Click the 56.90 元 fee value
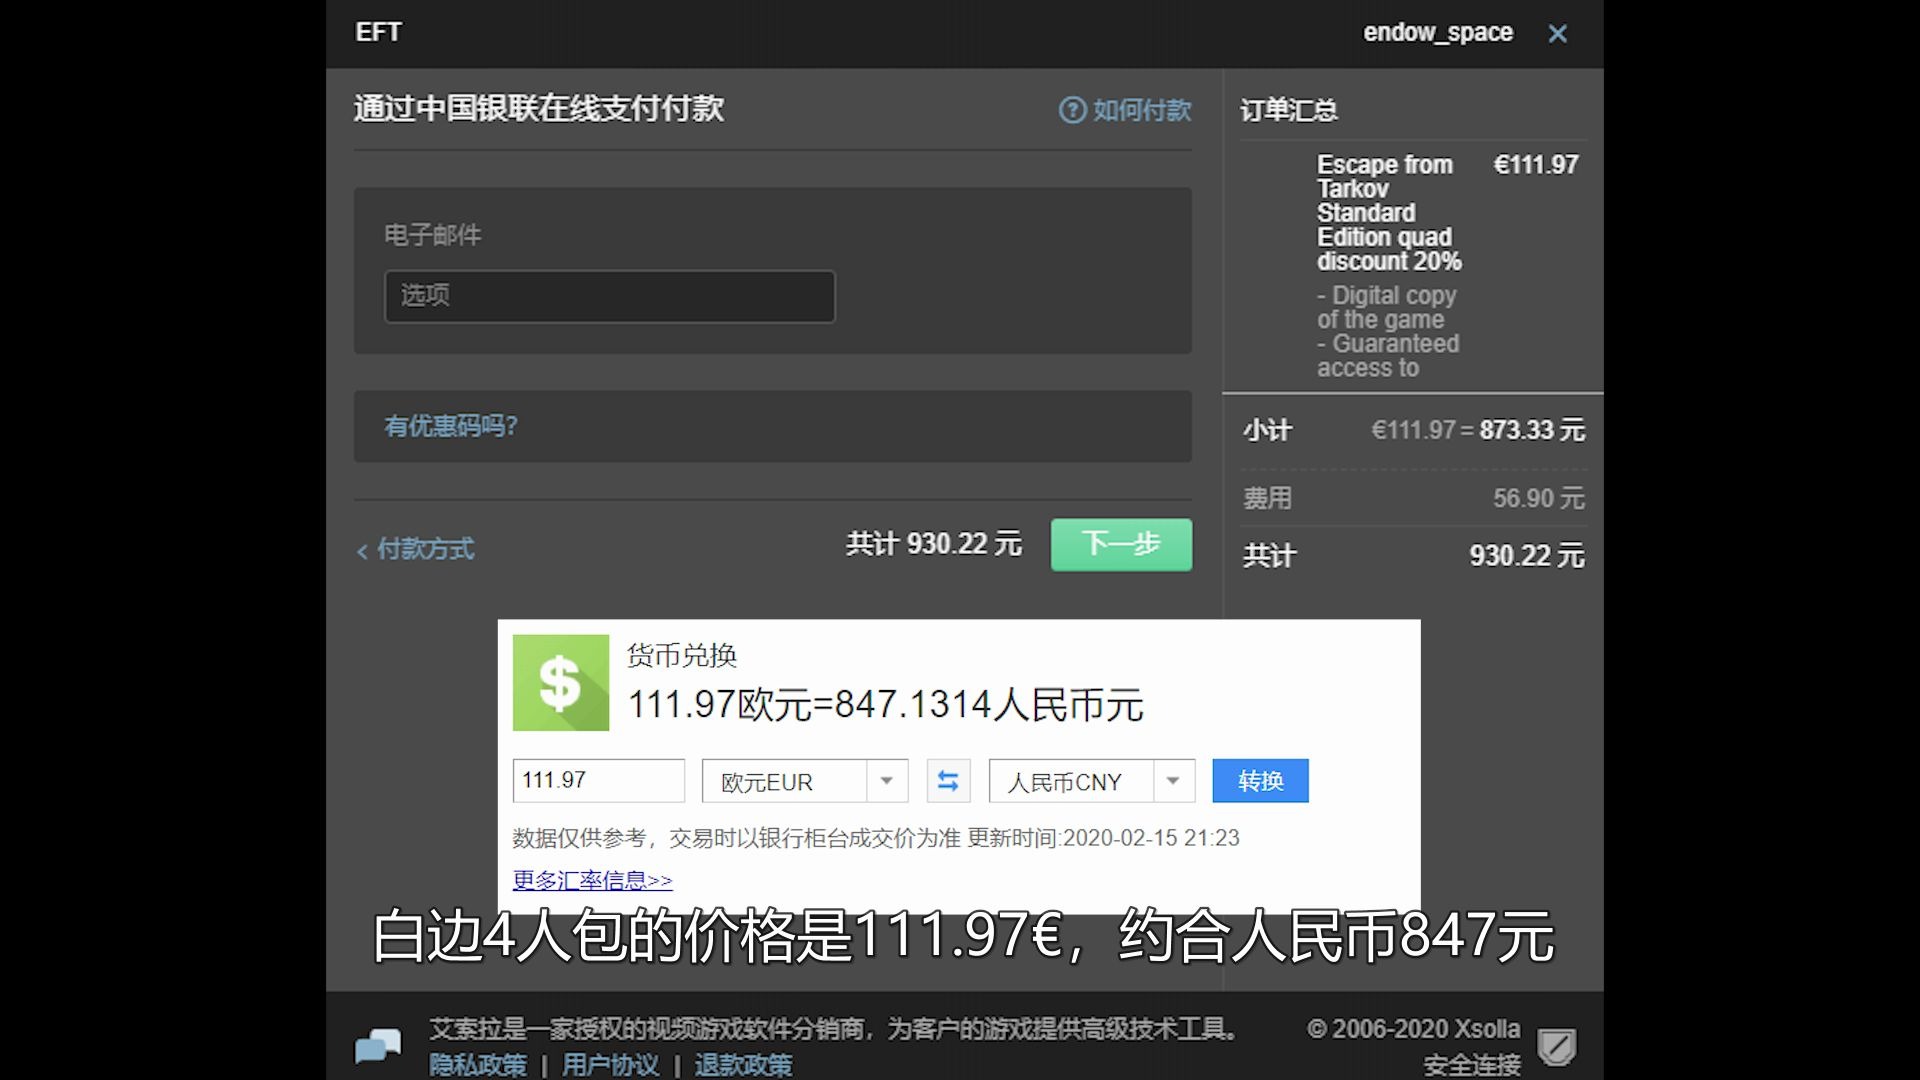Screen dimensions: 1920x1080 (1539, 498)
